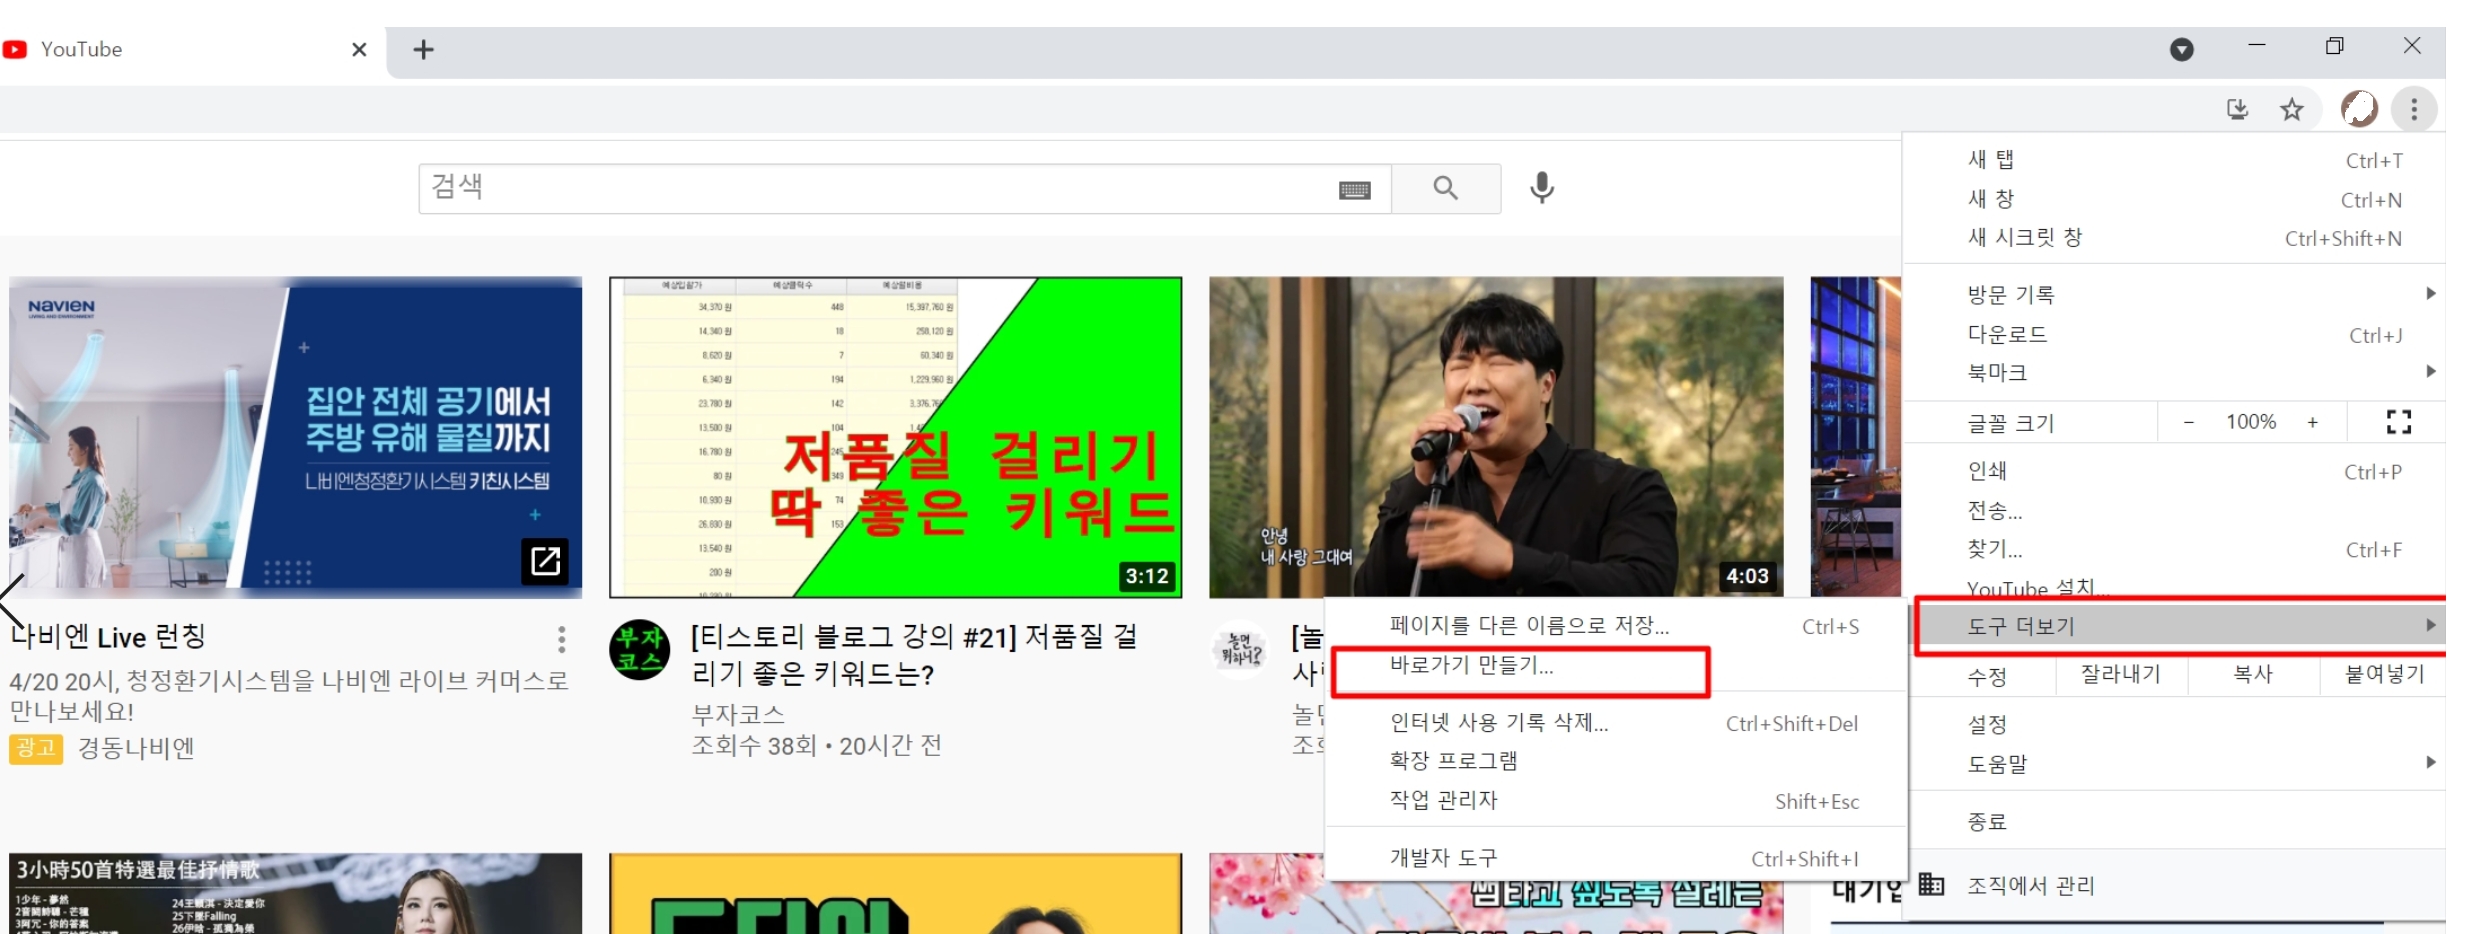Open a new tab with plus button
The image size is (2479, 934).
423,49
